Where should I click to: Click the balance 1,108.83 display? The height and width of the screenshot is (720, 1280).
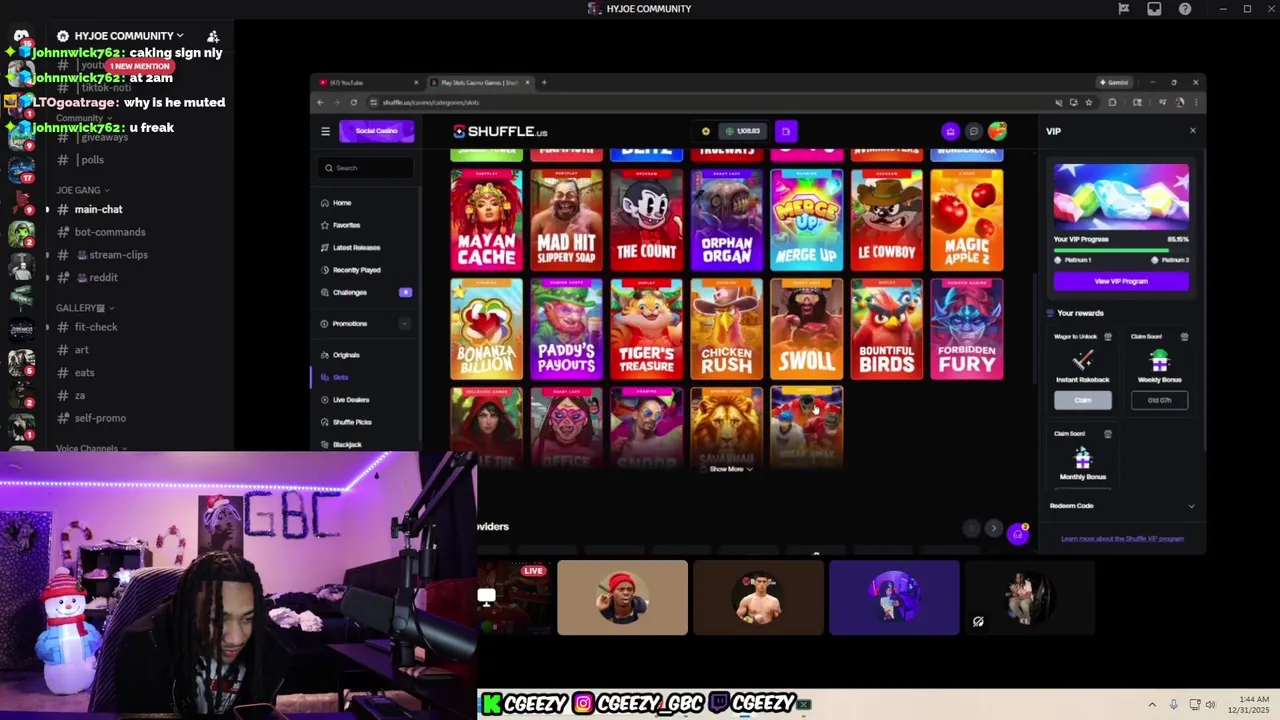click(x=743, y=131)
